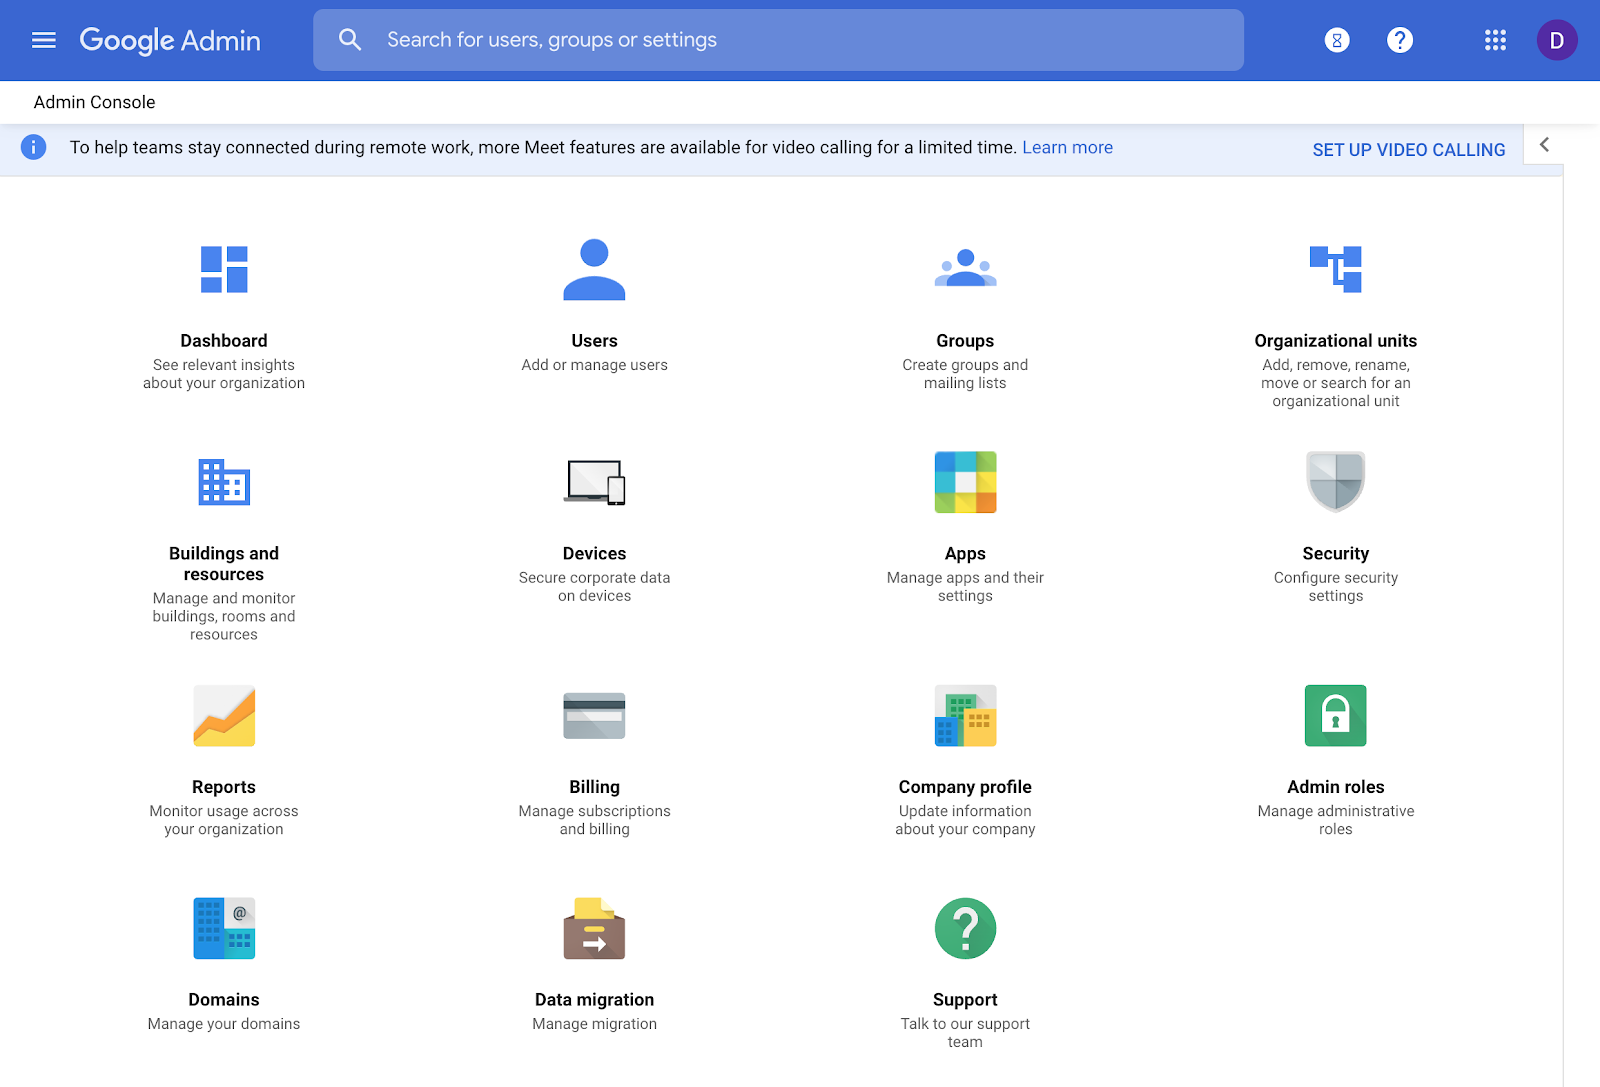Click the Reports title text
The image size is (1600, 1087).
pyautogui.click(x=224, y=787)
